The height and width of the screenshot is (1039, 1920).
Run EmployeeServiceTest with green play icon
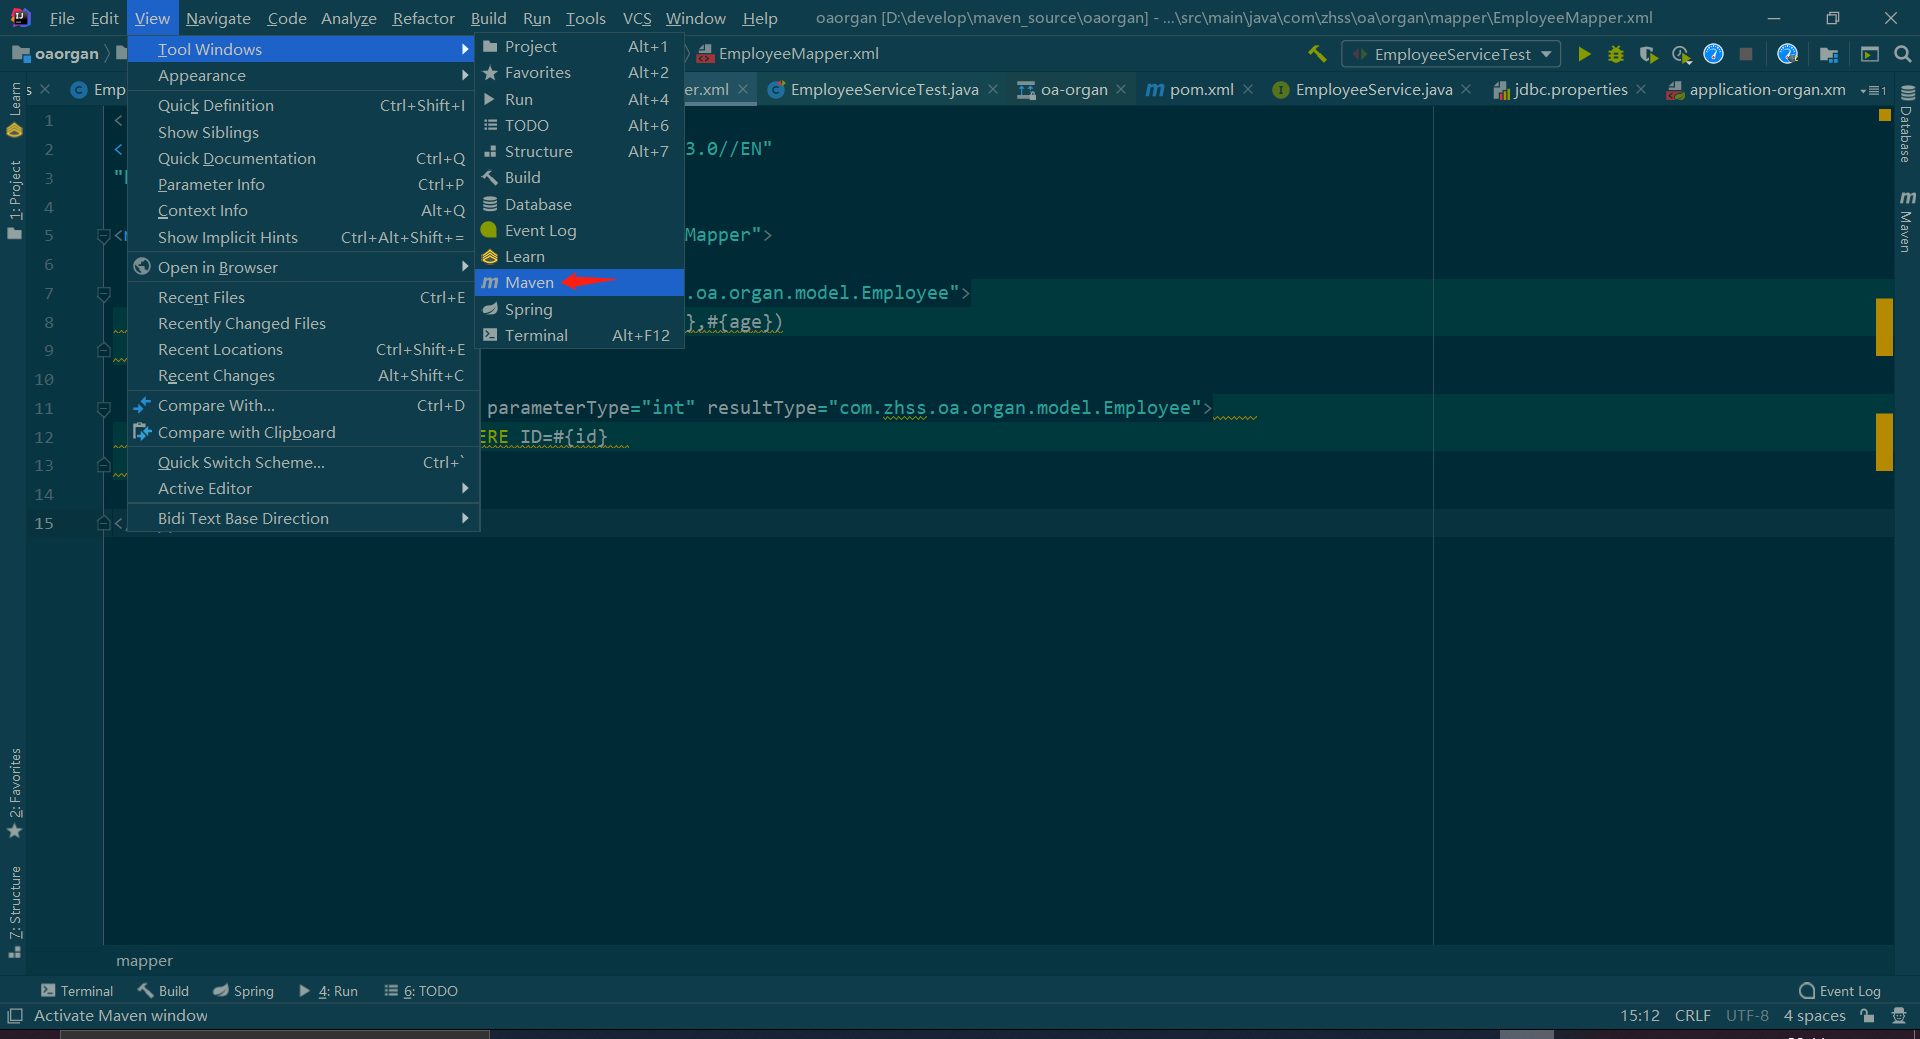1584,54
